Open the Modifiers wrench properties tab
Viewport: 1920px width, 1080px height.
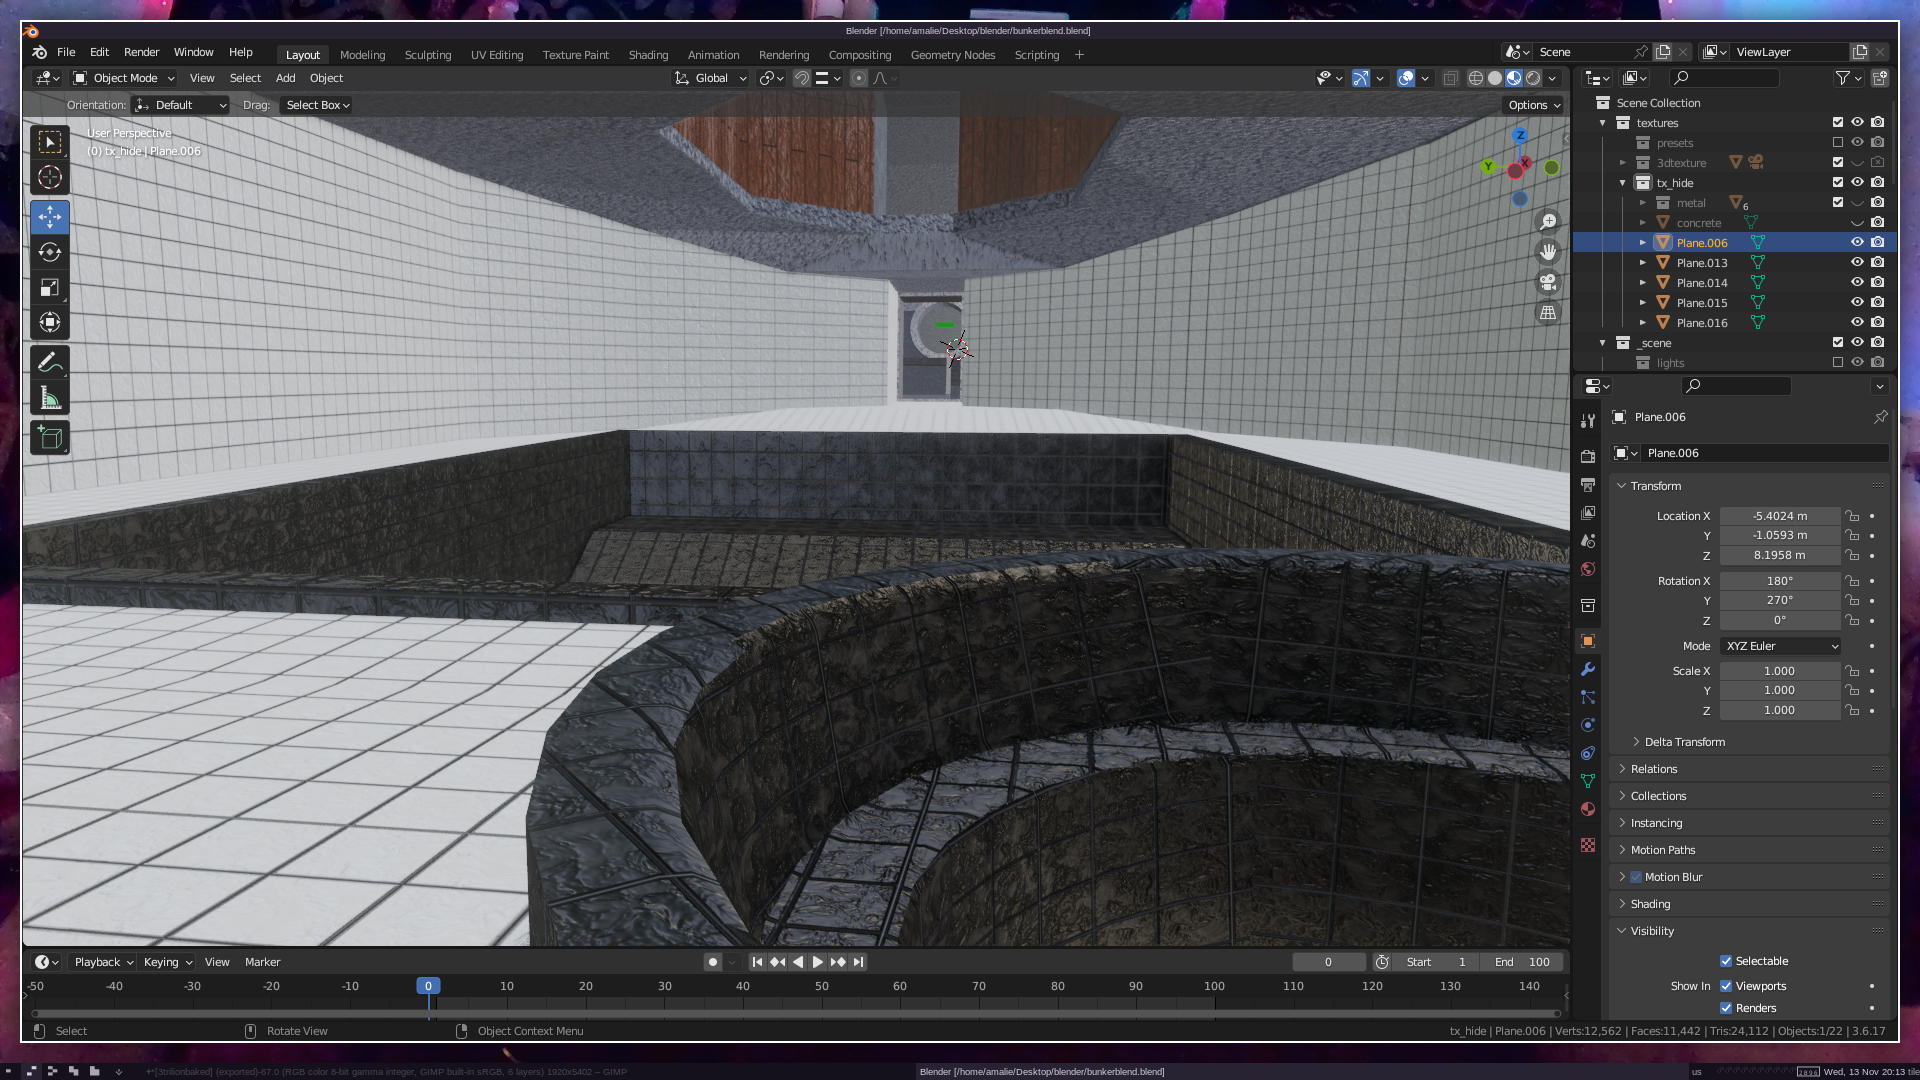click(x=1588, y=669)
